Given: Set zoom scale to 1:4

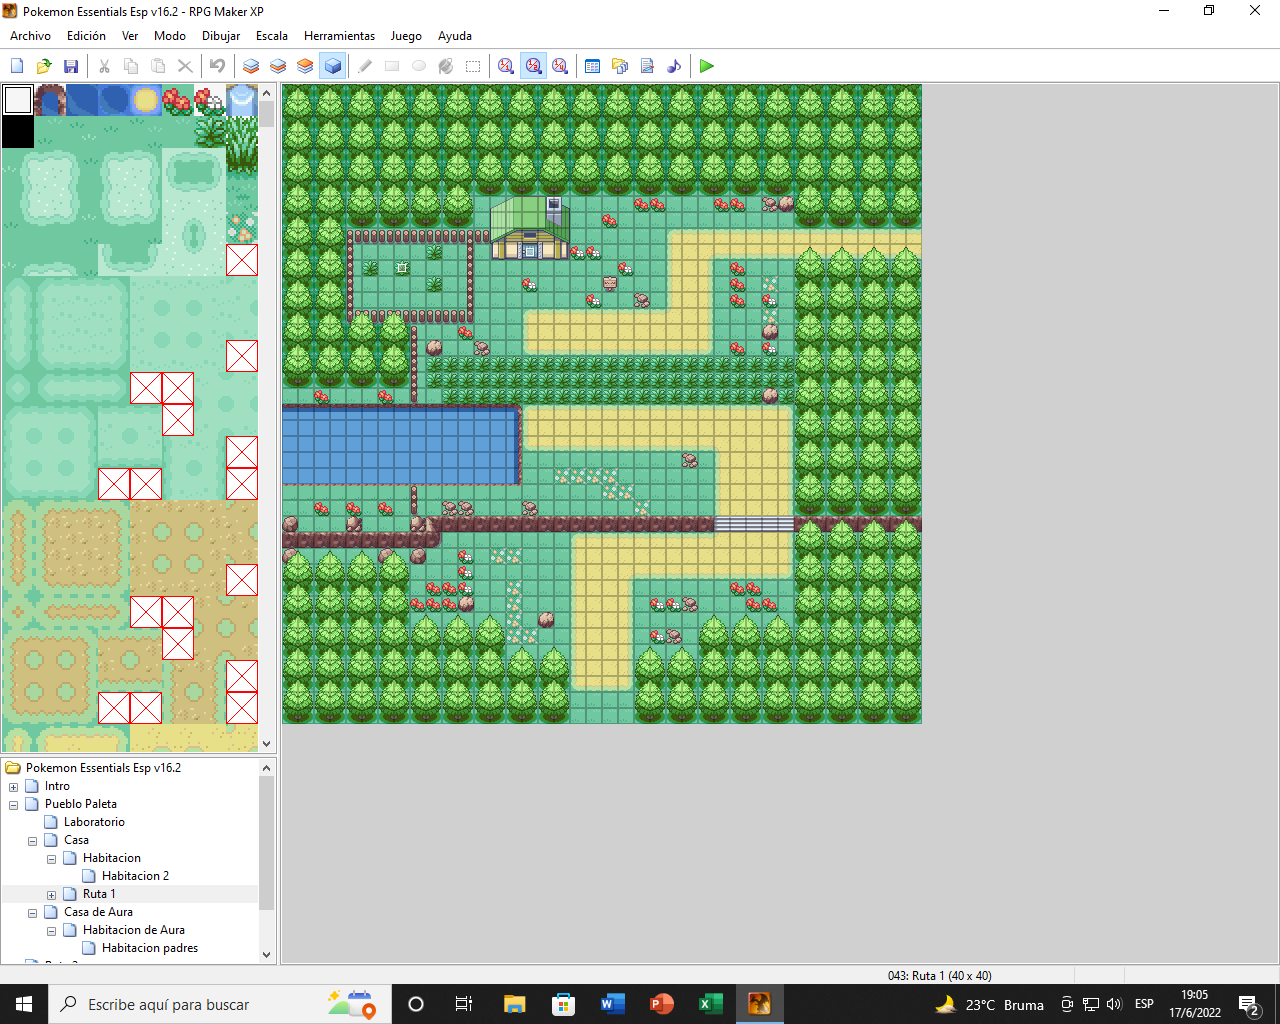Looking at the screenshot, I should (x=560, y=66).
